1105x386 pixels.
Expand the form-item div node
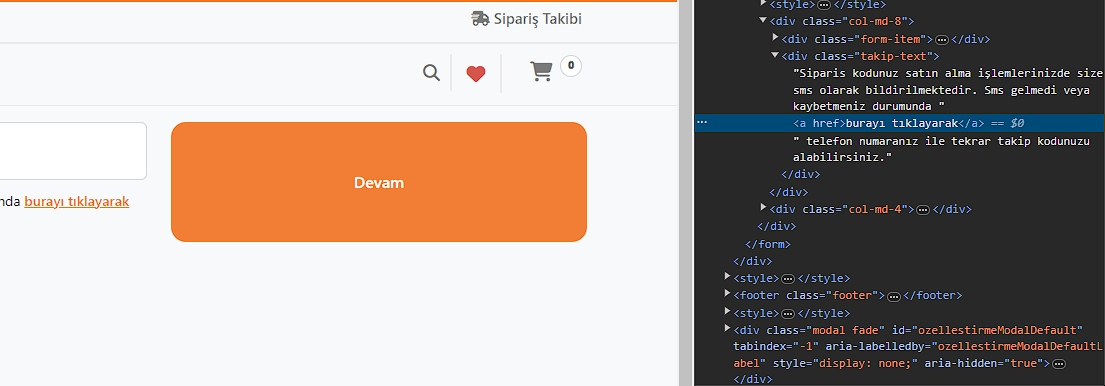pyautogui.click(x=775, y=38)
